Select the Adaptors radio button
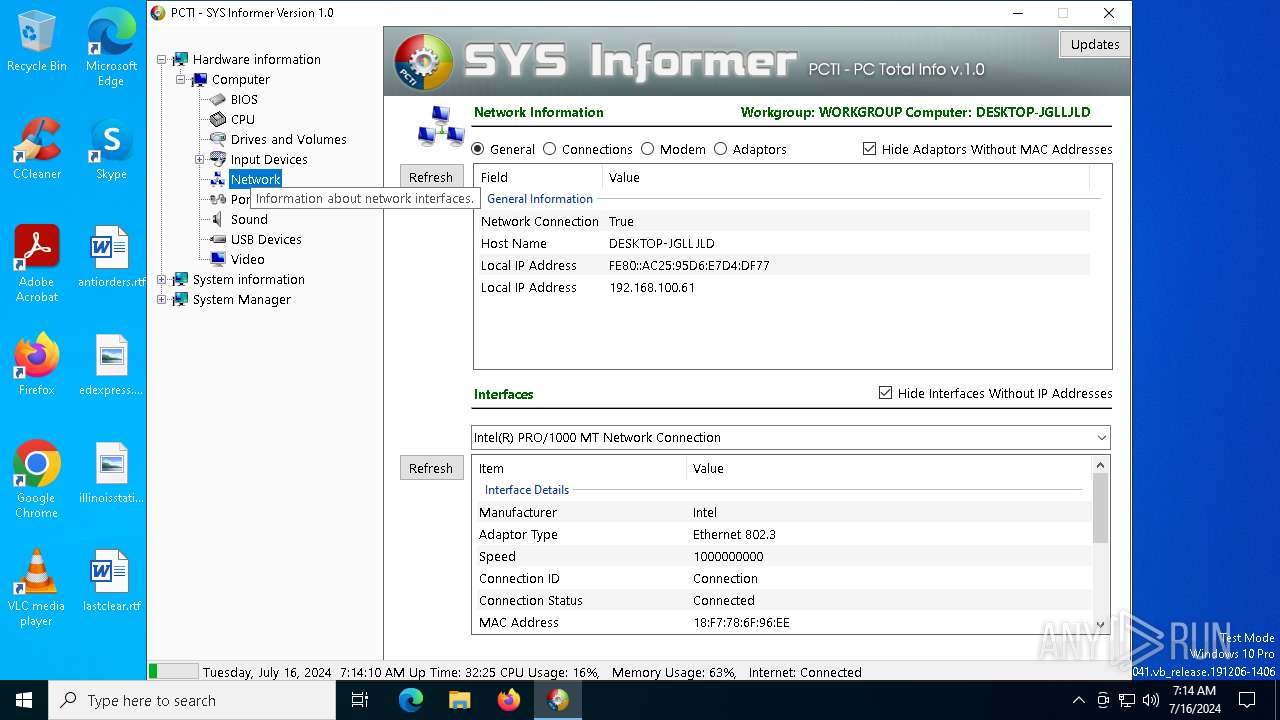Image resolution: width=1280 pixels, height=720 pixels. click(x=721, y=149)
